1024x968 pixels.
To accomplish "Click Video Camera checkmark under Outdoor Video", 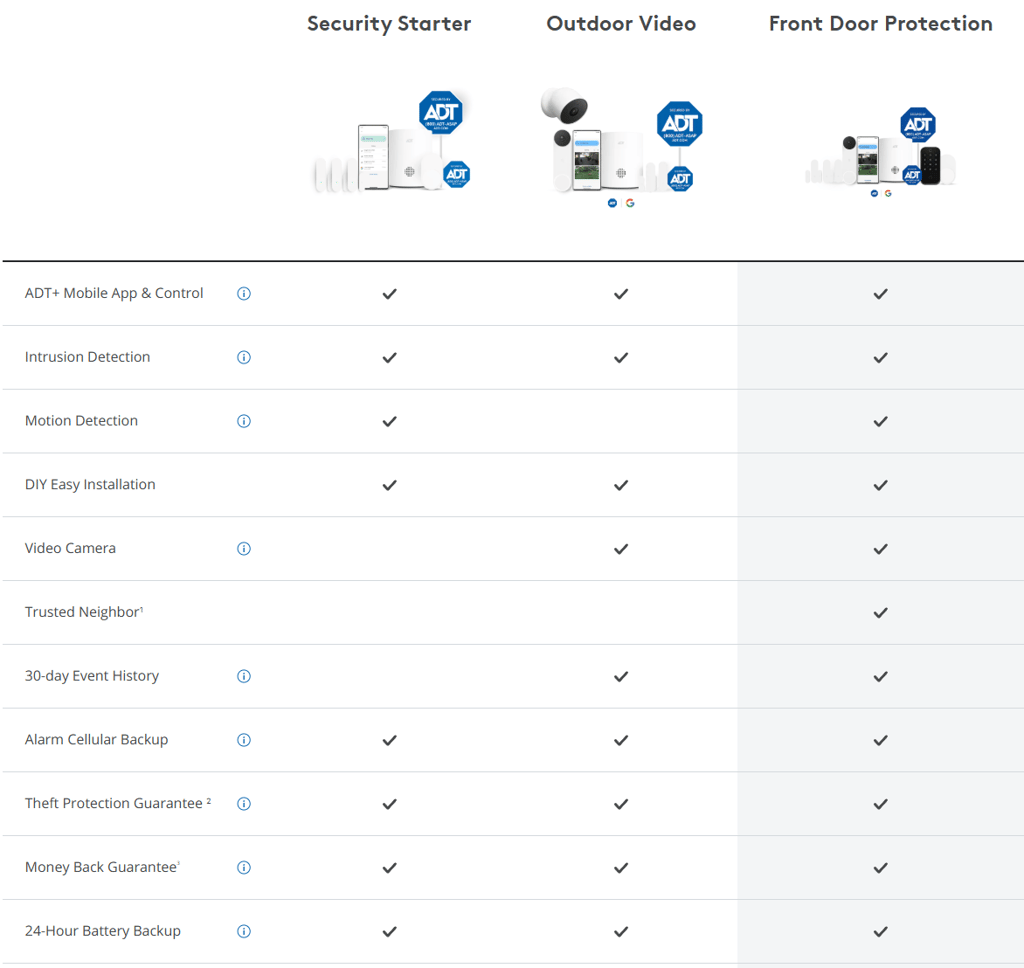I will click(x=621, y=549).
